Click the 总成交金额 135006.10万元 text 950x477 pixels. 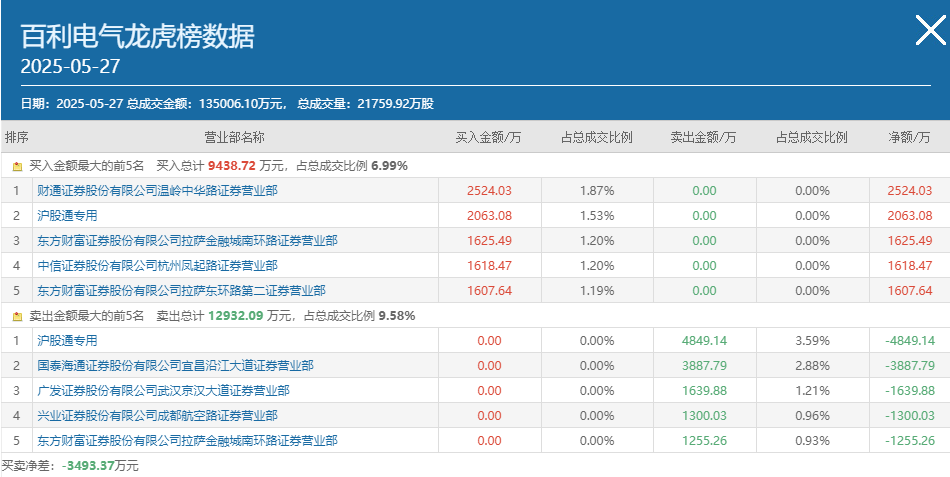[207, 104]
